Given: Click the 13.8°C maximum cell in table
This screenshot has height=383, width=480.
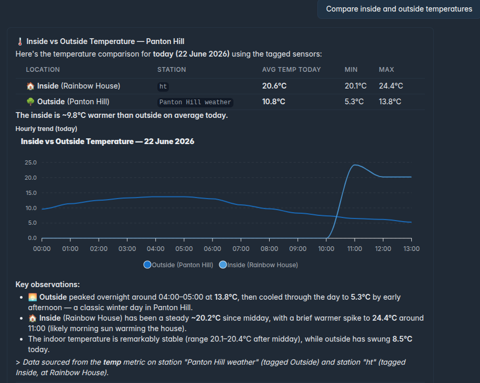Looking at the screenshot, I should pyautogui.click(x=390, y=102).
